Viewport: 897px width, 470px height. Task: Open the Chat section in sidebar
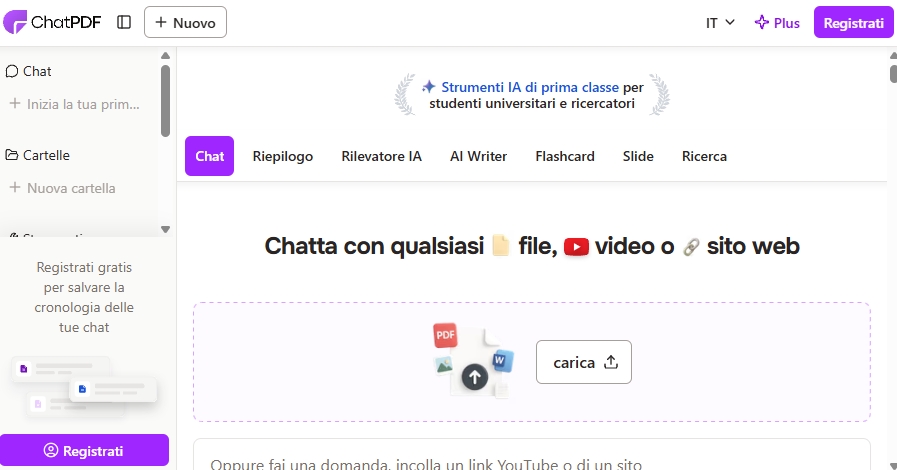pos(29,71)
